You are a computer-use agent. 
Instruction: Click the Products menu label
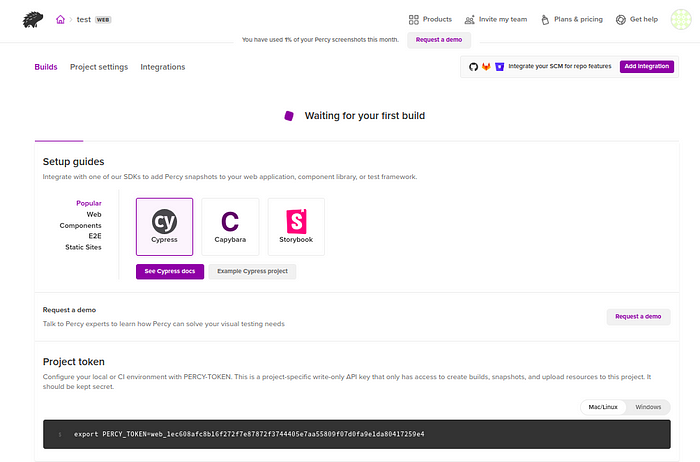[437, 19]
